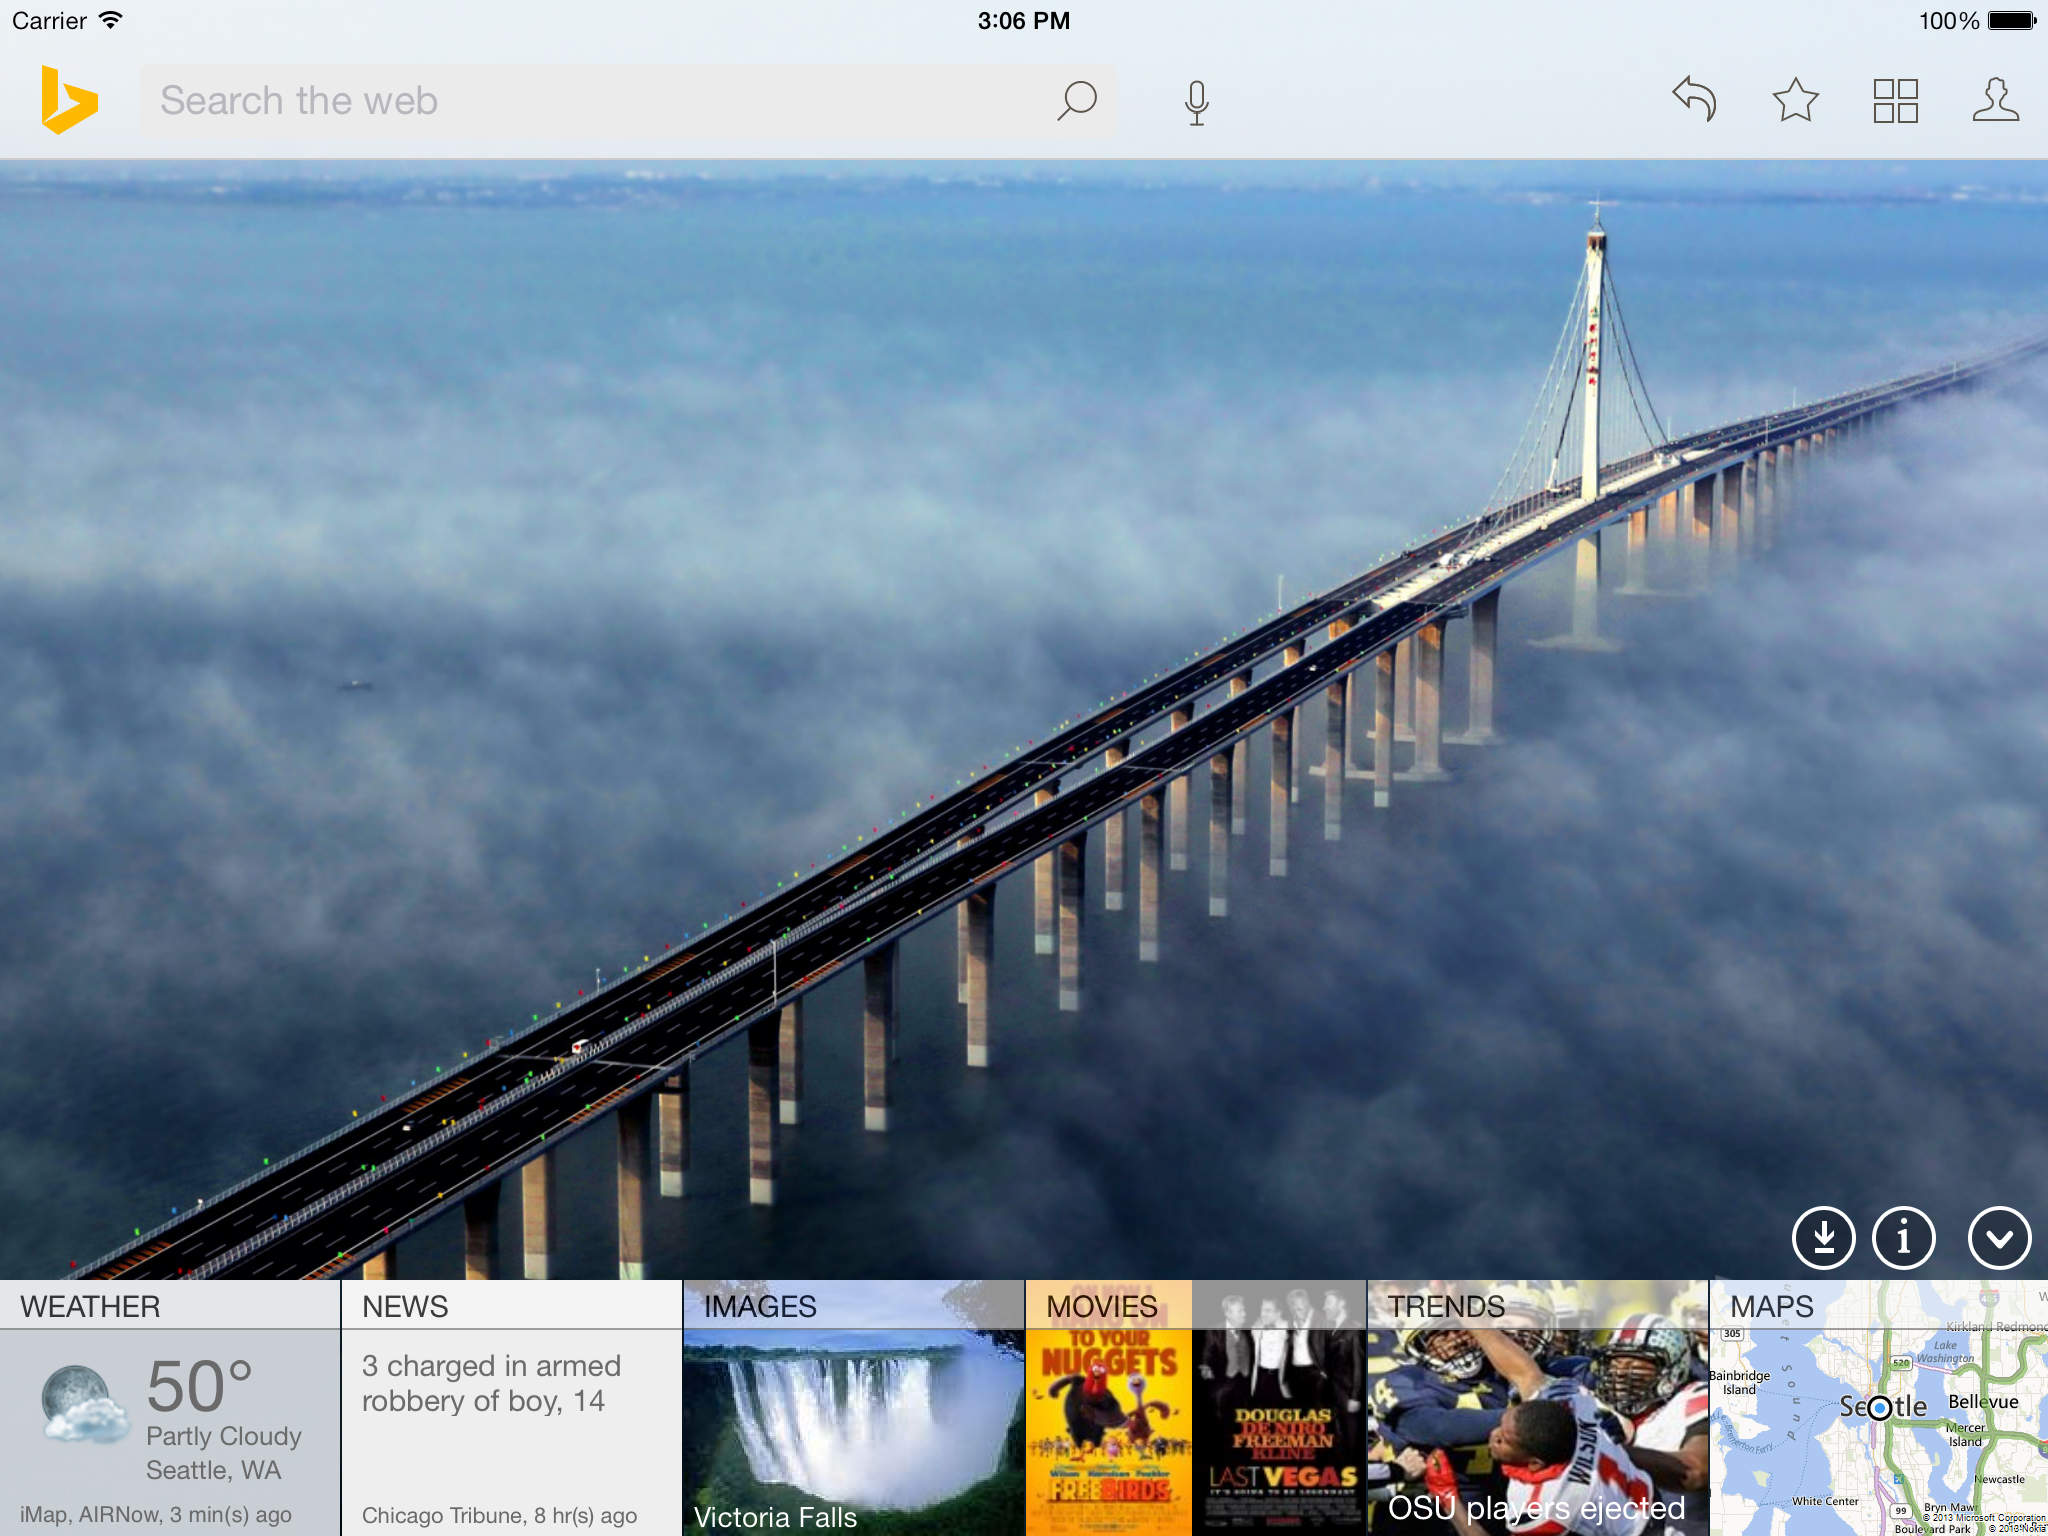Open the apps grid icon

click(x=1896, y=99)
